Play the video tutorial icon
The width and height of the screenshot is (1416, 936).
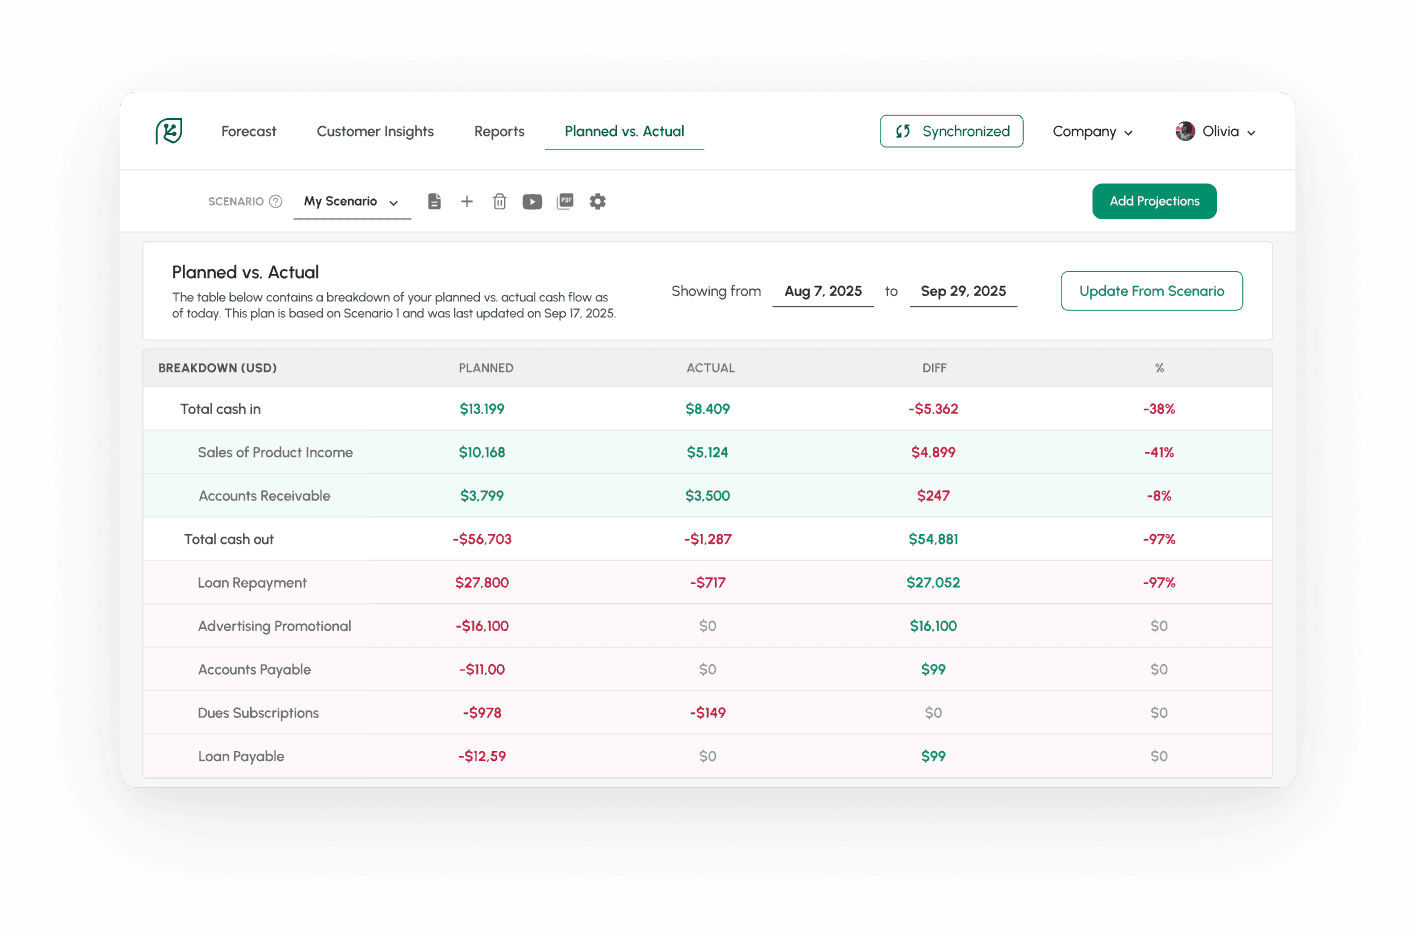pyautogui.click(x=532, y=201)
